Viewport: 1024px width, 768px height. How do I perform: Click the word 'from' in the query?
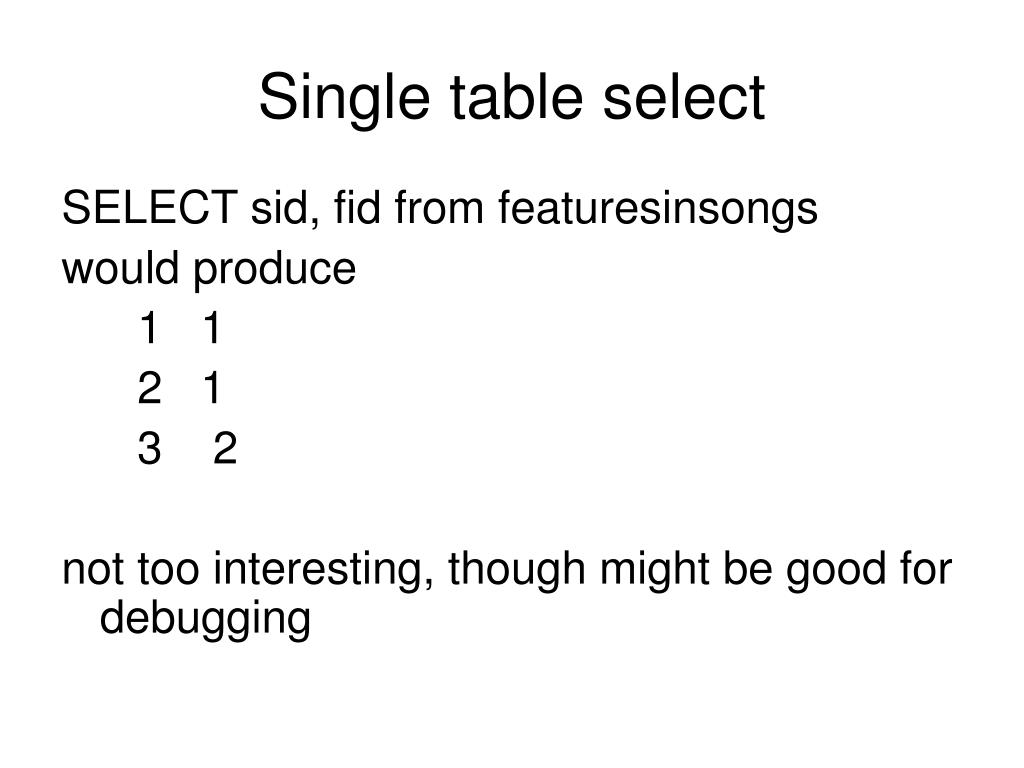(439, 207)
